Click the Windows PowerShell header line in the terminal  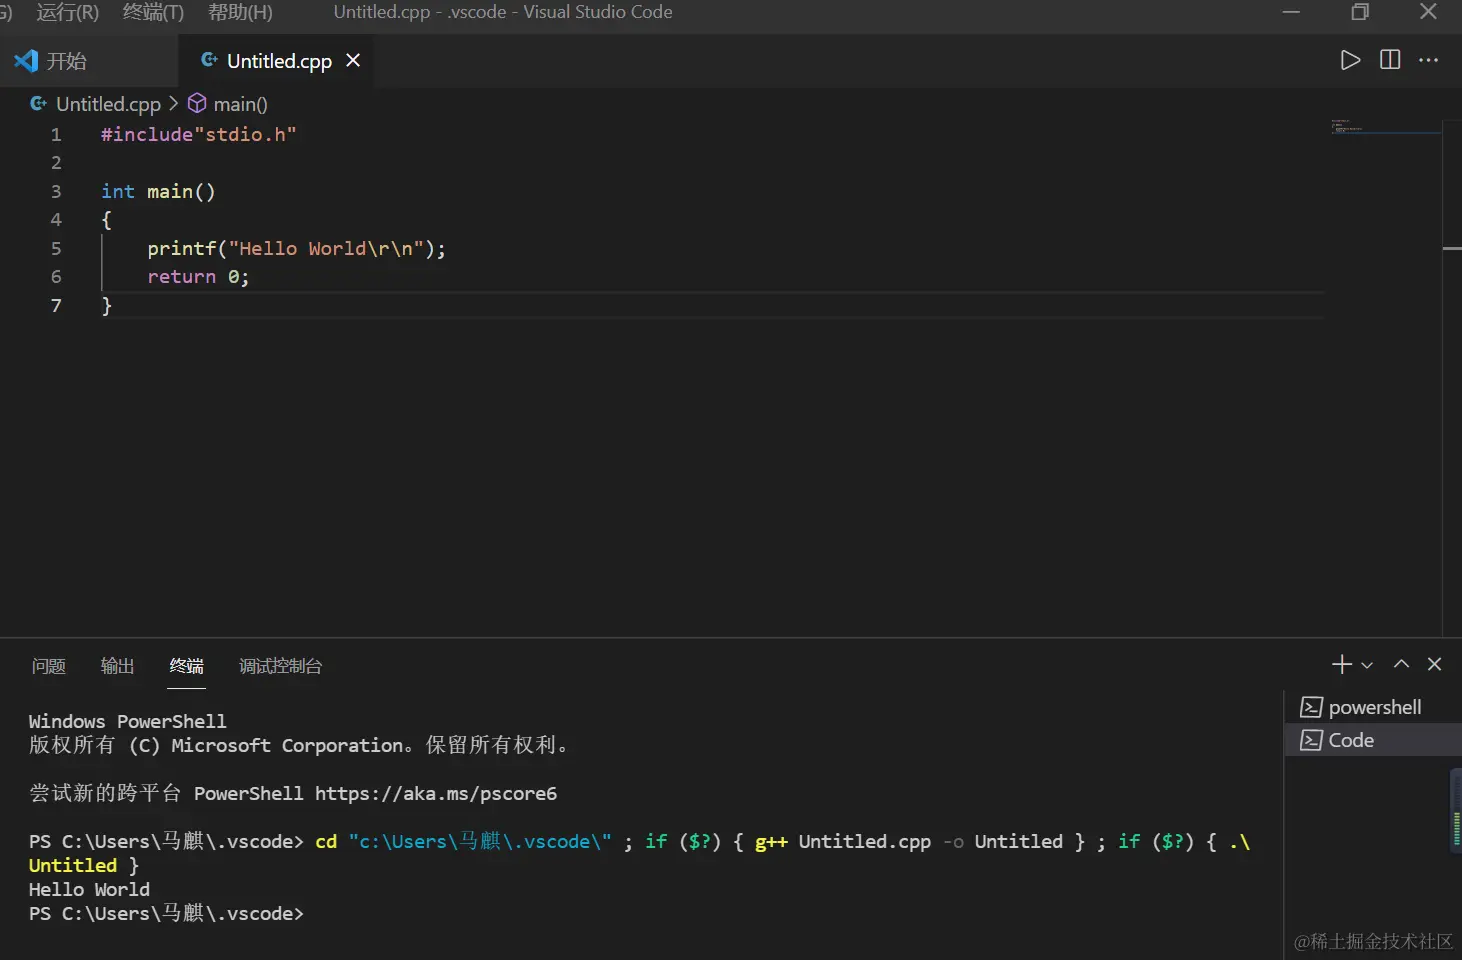127,721
